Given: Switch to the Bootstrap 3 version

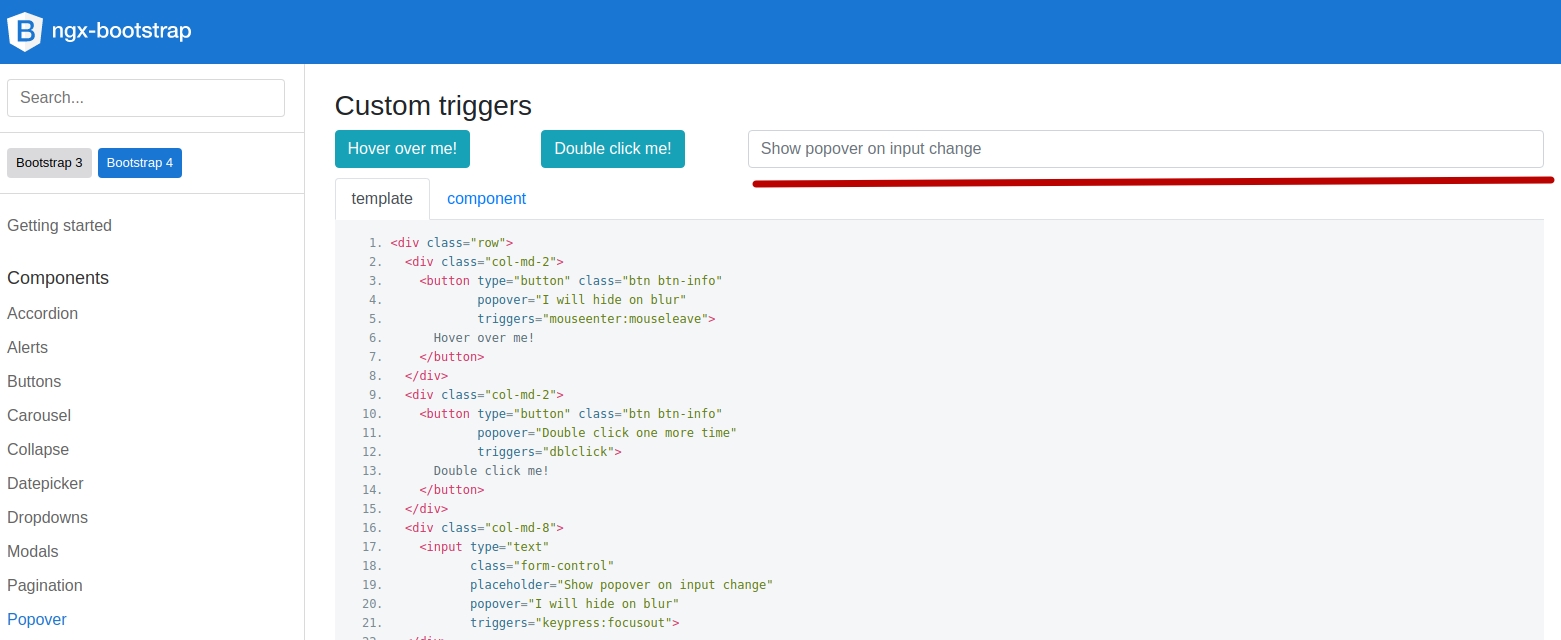Looking at the screenshot, I should click(x=48, y=162).
